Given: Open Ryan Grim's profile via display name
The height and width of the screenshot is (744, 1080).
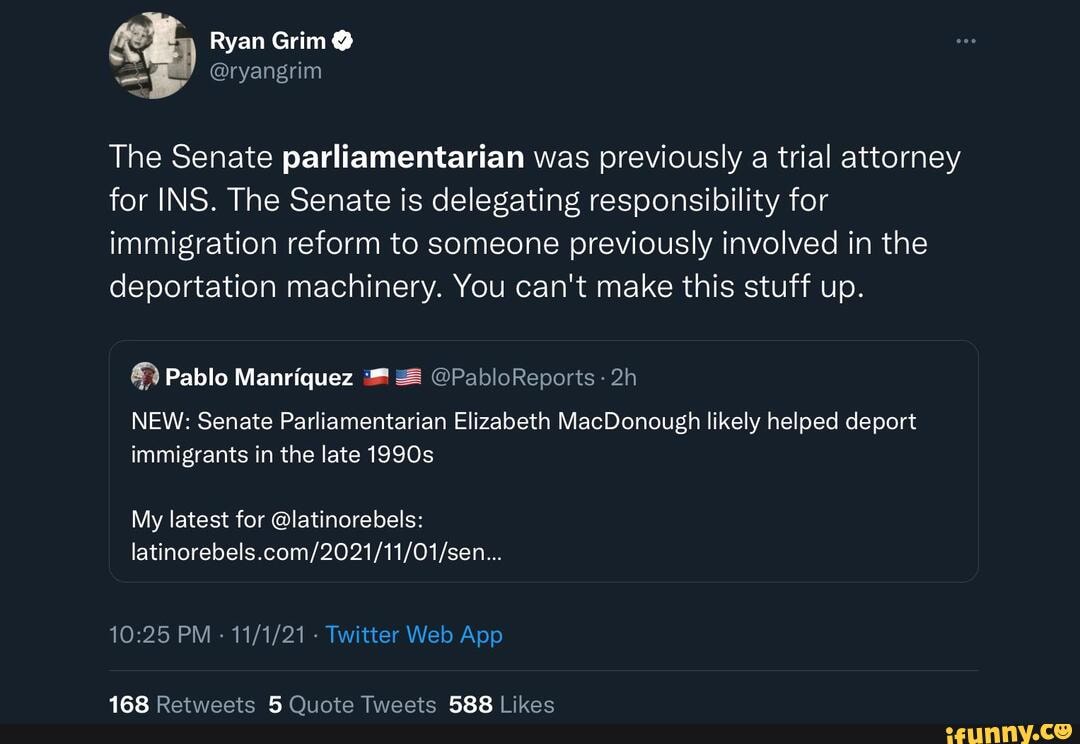Looking at the screenshot, I should (x=267, y=41).
